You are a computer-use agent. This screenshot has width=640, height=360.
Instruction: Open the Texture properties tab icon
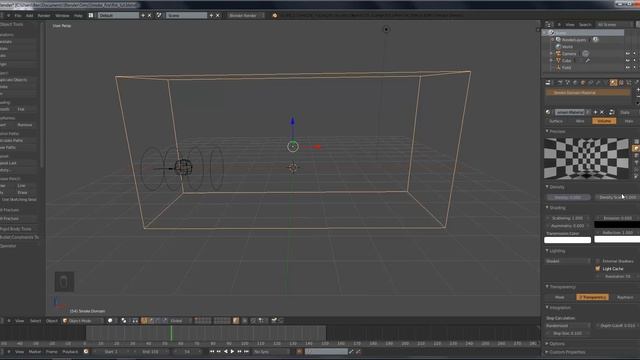(x=621, y=82)
